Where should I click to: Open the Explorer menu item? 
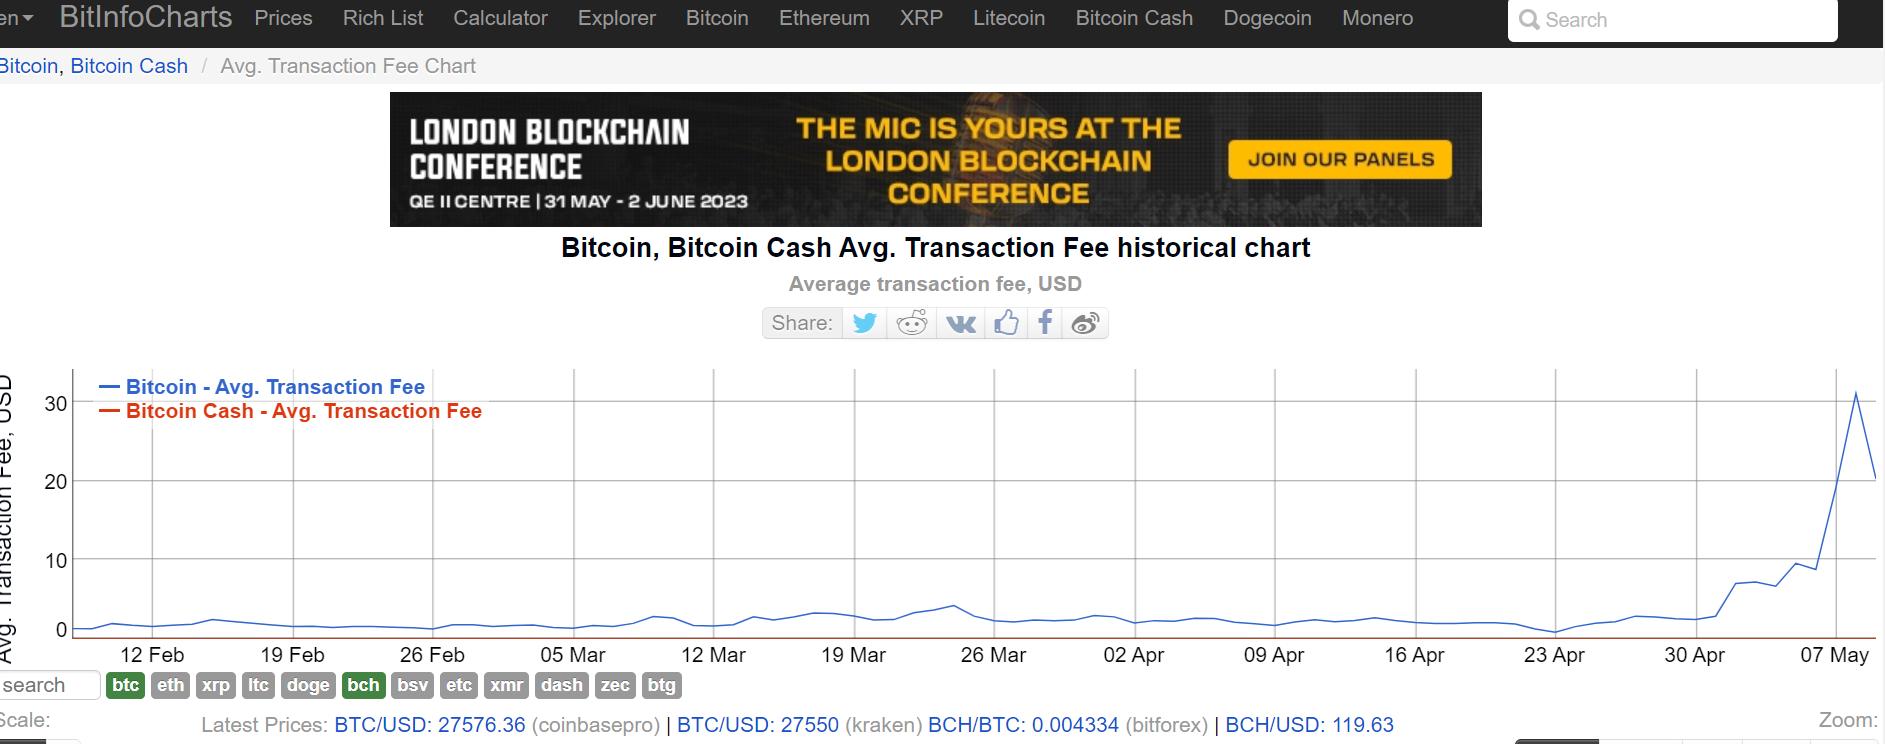click(x=617, y=18)
